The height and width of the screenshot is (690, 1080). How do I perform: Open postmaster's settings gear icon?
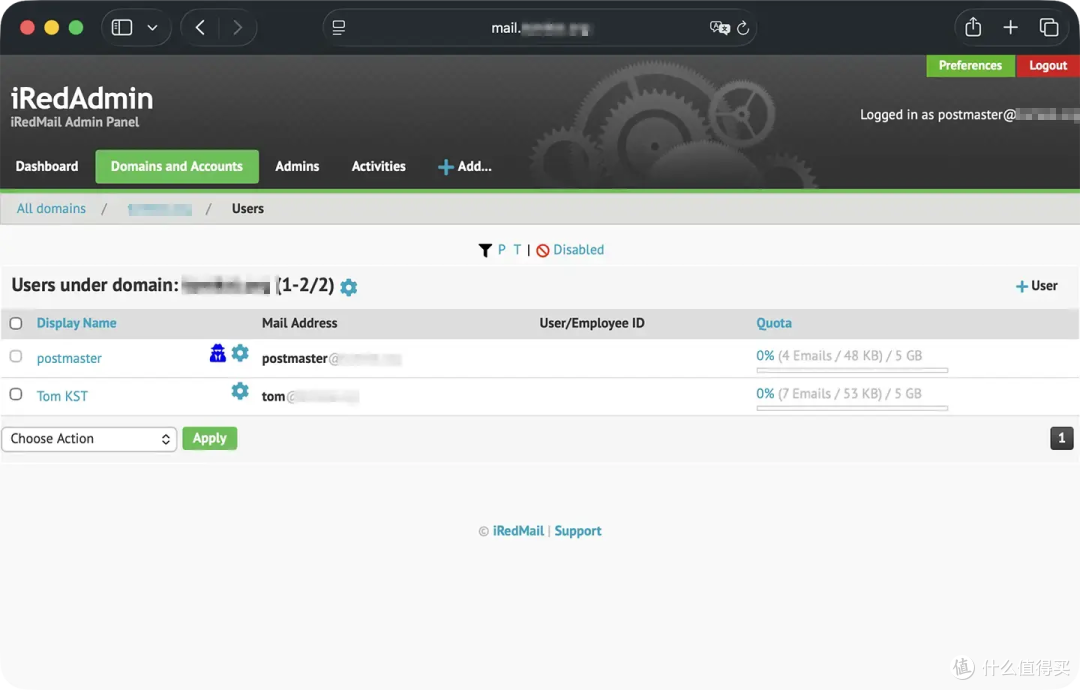coord(240,353)
